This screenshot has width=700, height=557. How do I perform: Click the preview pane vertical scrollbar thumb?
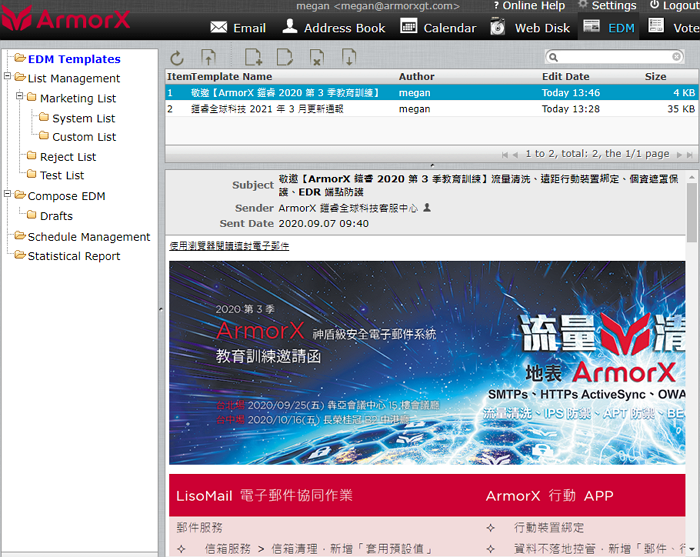pos(692,212)
